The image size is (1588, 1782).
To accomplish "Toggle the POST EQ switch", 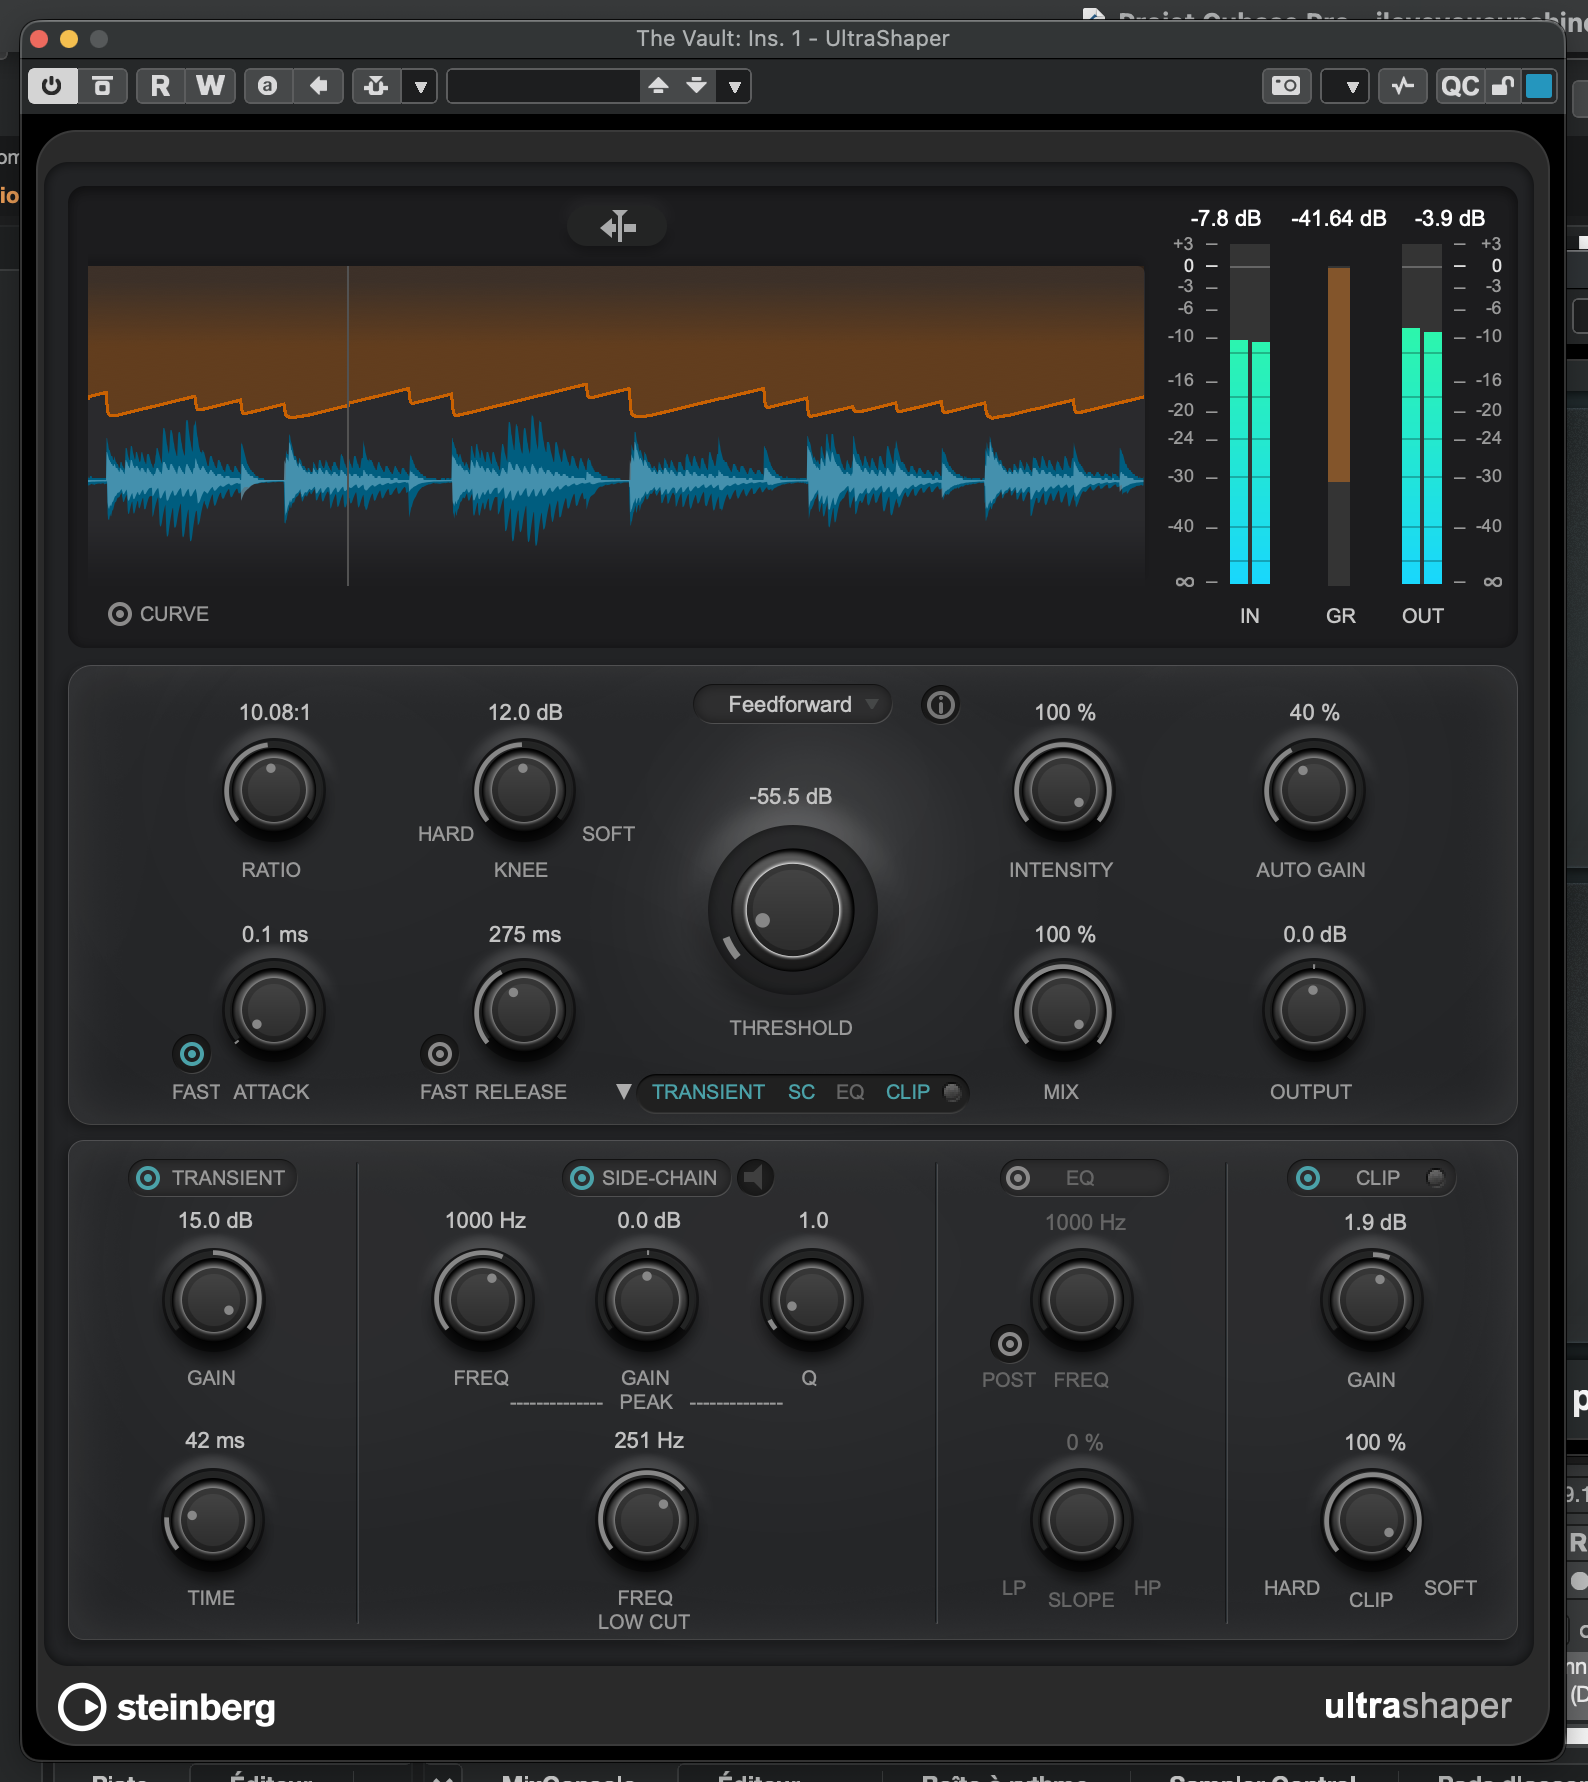I will coord(1010,1344).
